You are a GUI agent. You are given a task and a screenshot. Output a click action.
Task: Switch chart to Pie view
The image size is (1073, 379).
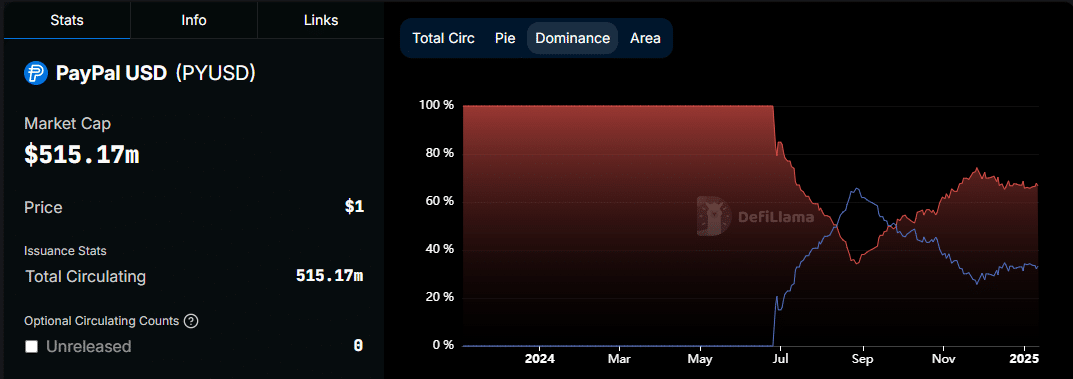[505, 38]
